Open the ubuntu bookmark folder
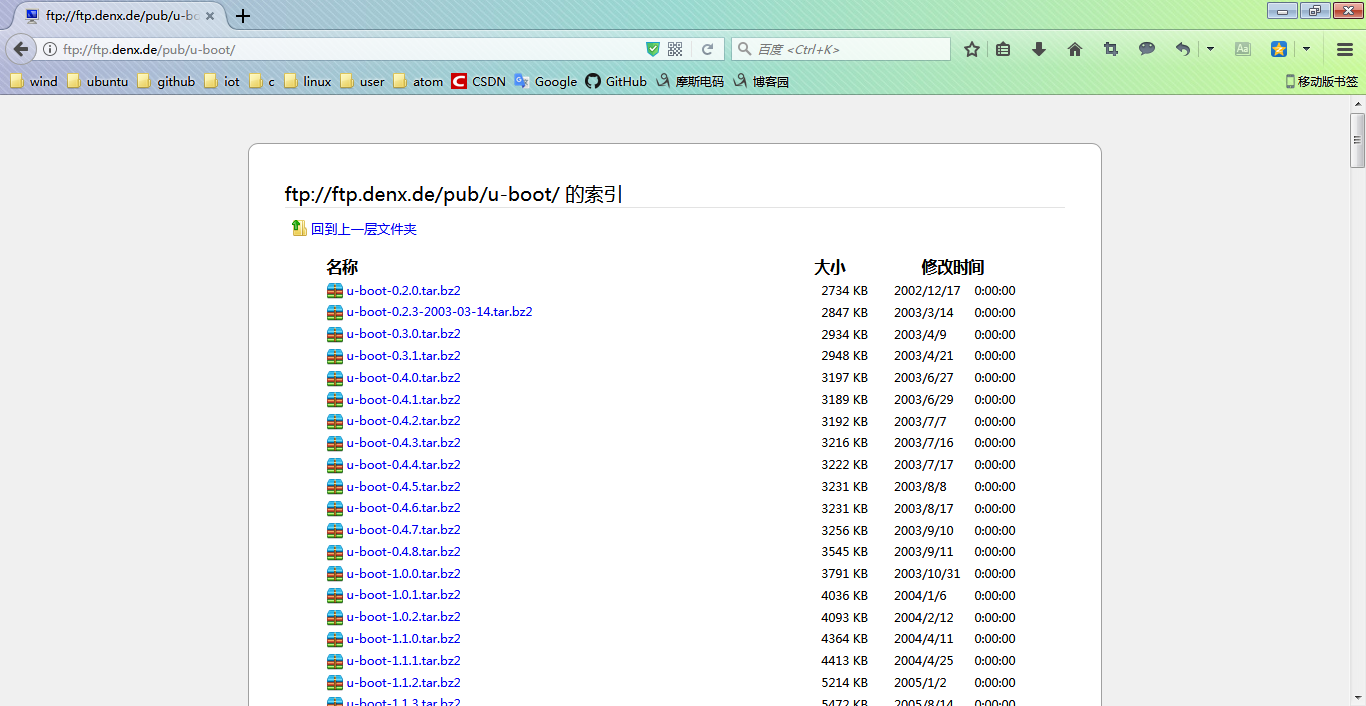 [98, 82]
